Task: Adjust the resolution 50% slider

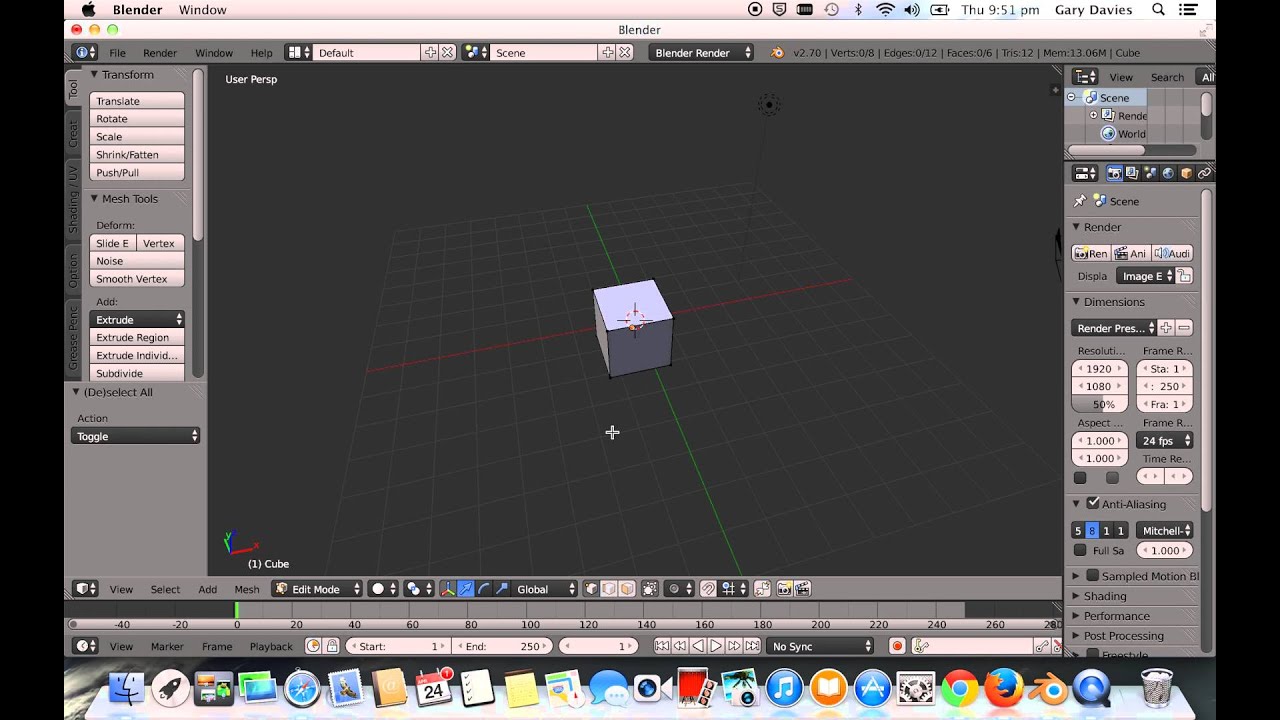Action: [1100, 404]
